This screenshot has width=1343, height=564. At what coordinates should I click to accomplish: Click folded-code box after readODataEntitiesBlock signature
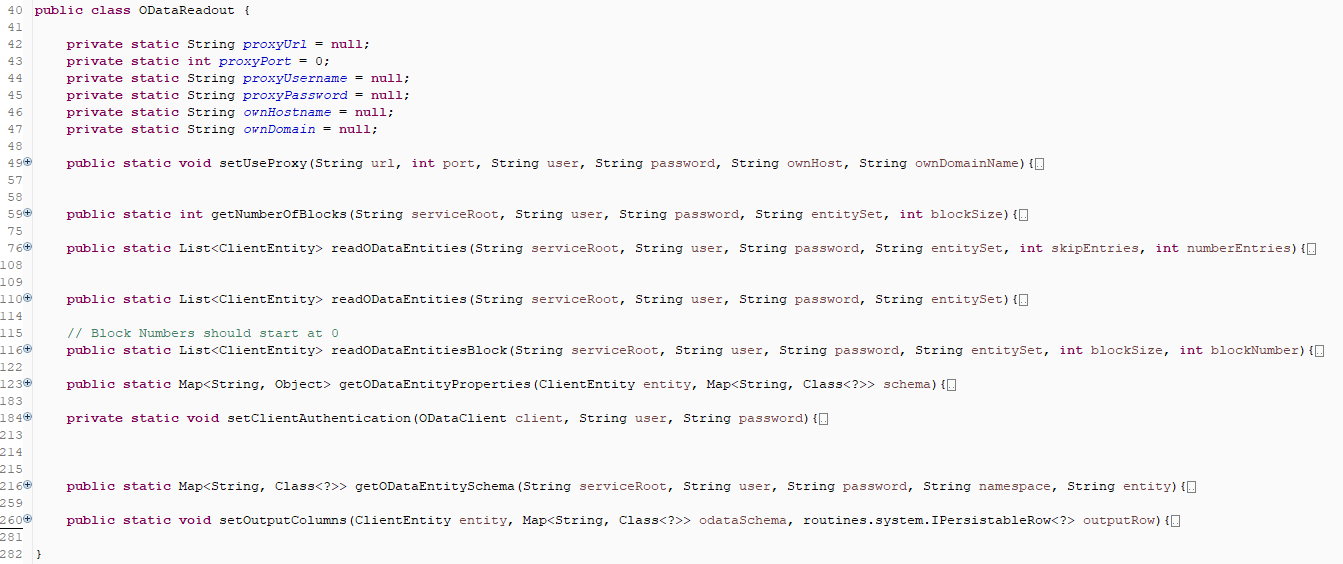[x=1320, y=351]
